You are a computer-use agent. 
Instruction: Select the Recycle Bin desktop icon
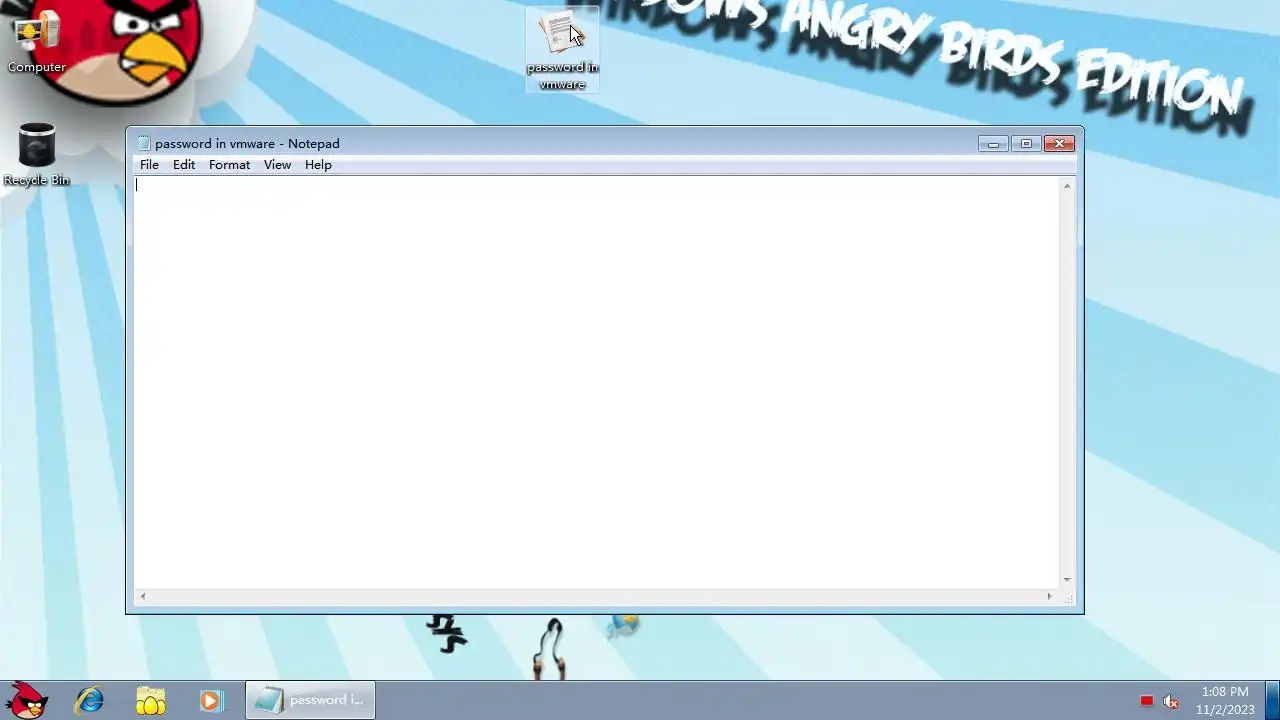point(37,155)
